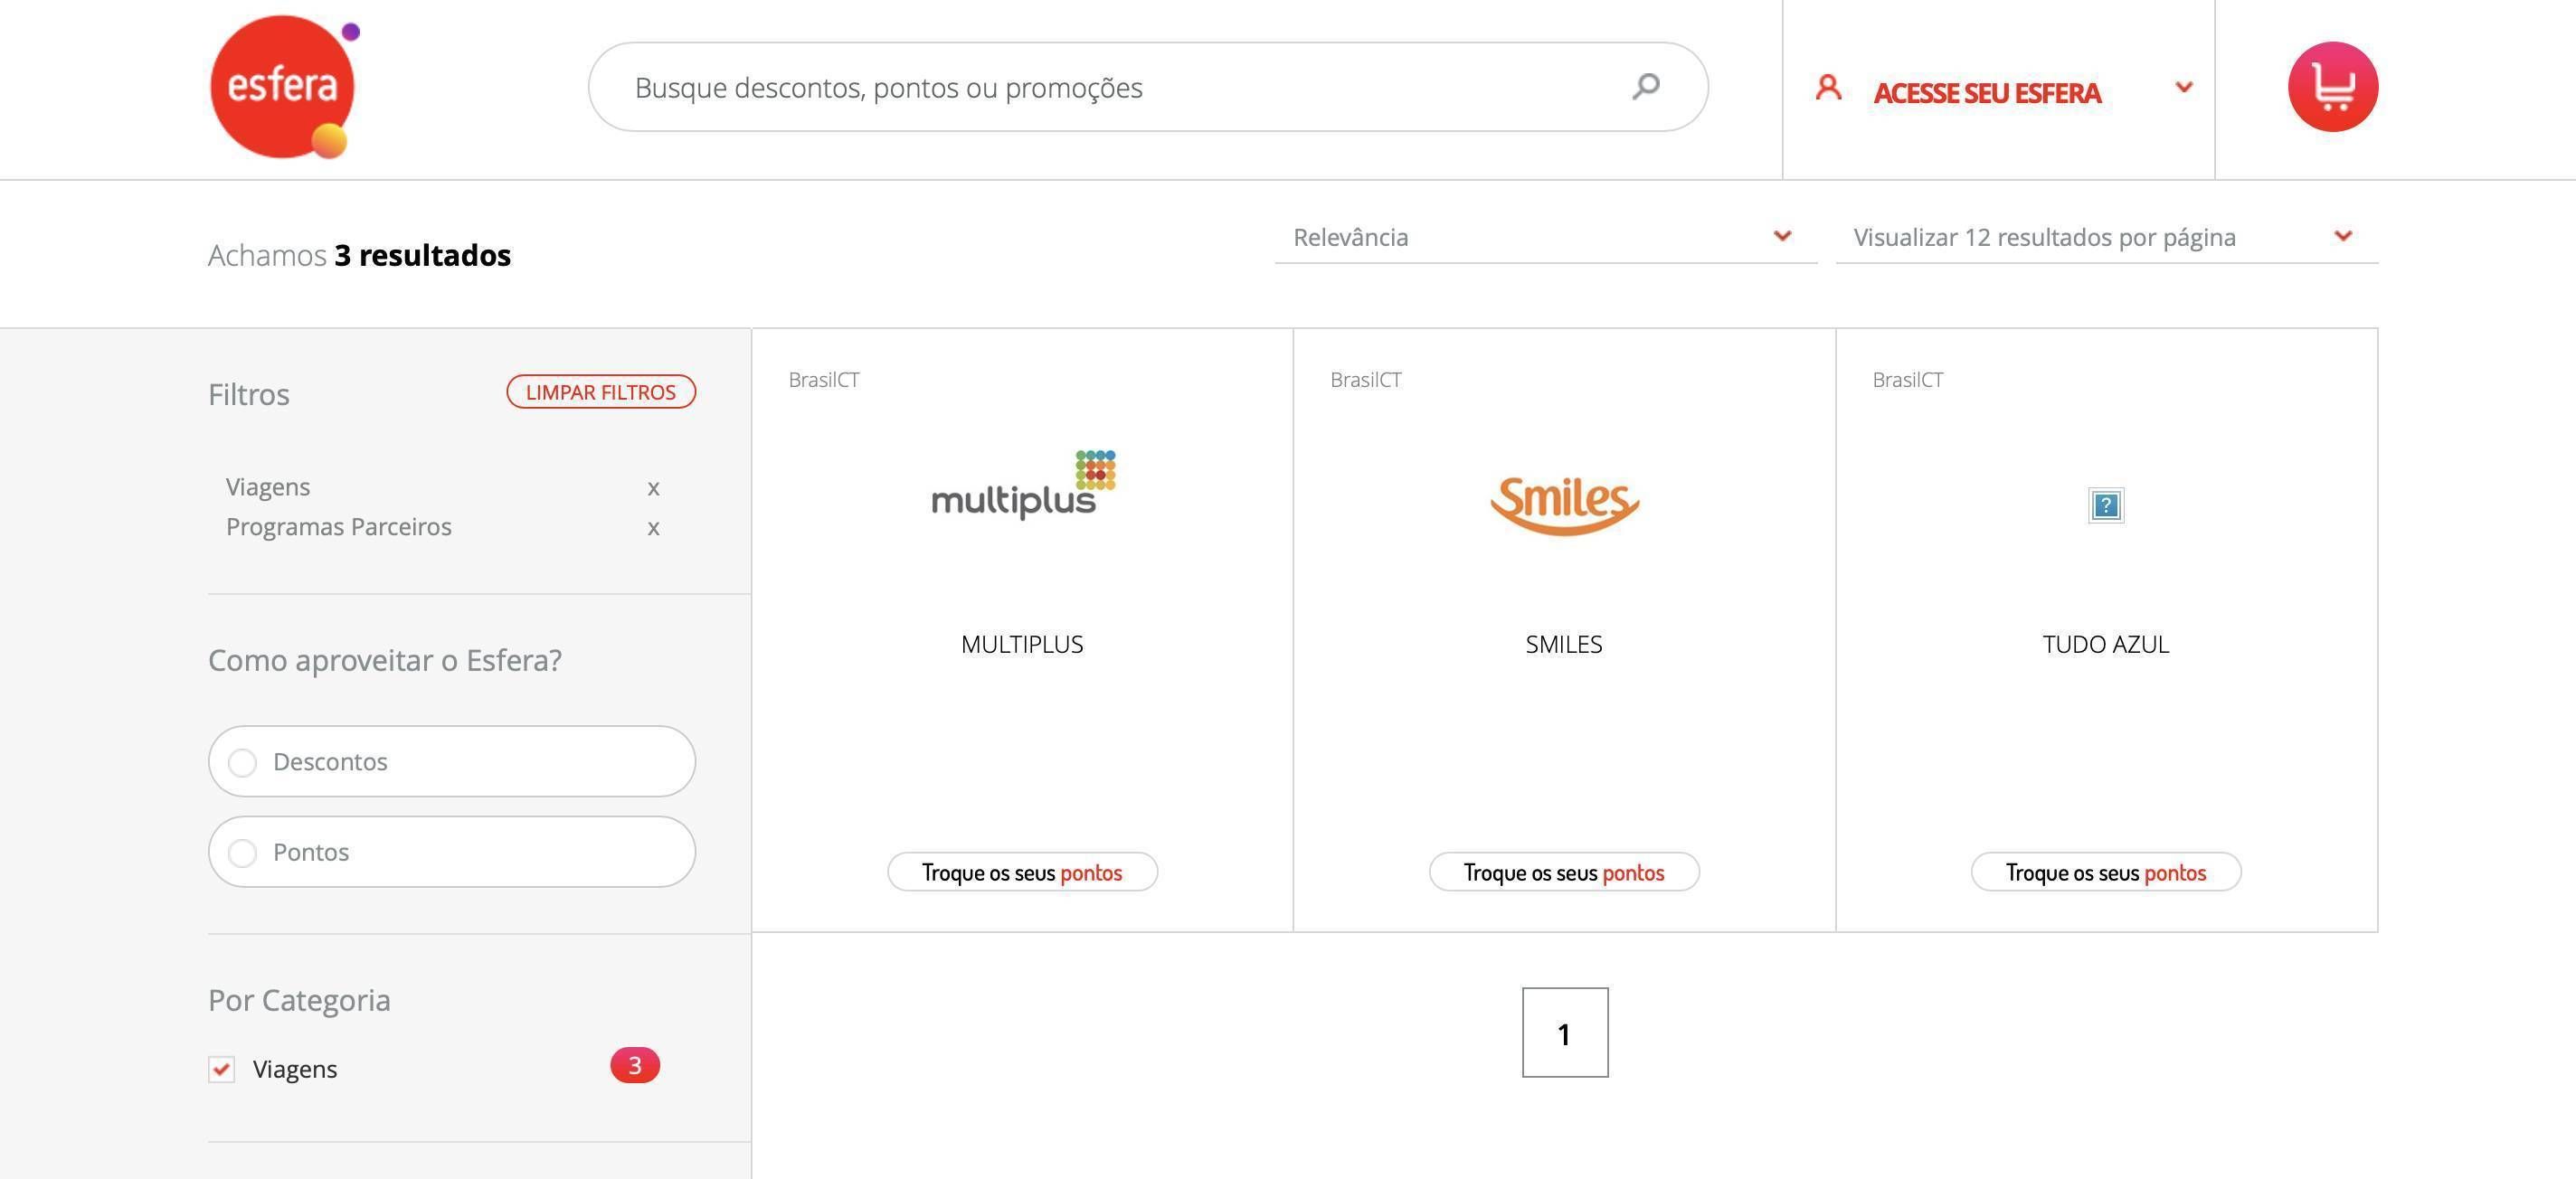Click BrasilCT label on Tudo Azul card
This screenshot has width=2576, height=1179.
(x=1908, y=380)
